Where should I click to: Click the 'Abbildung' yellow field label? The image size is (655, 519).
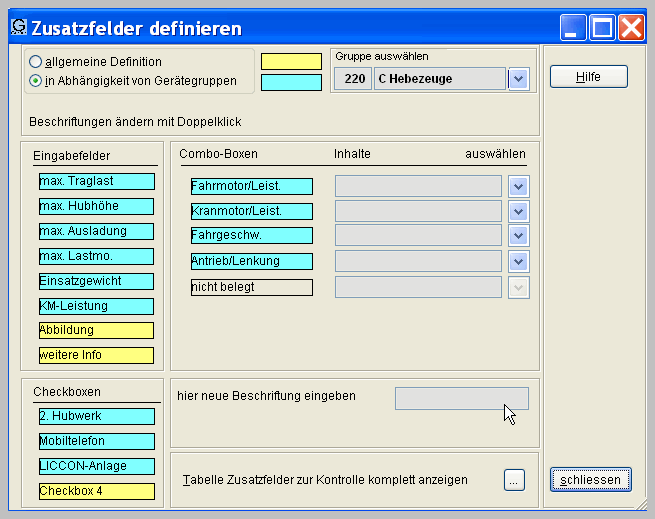click(96, 331)
